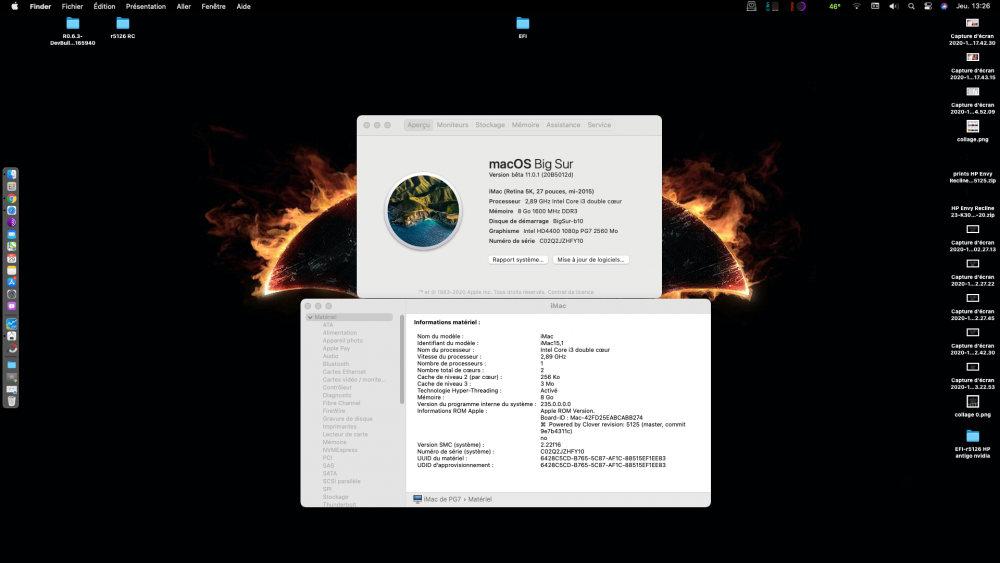Click the serial number C02Q2JZHFY10 in System Information
The height and width of the screenshot is (563, 1000).
(x=562, y=451)
